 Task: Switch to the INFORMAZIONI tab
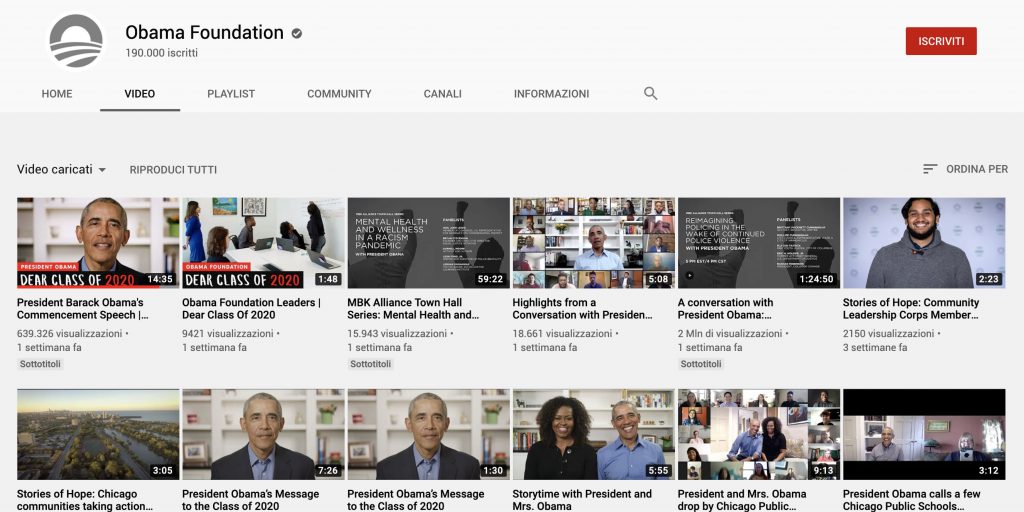click(551, 94)
